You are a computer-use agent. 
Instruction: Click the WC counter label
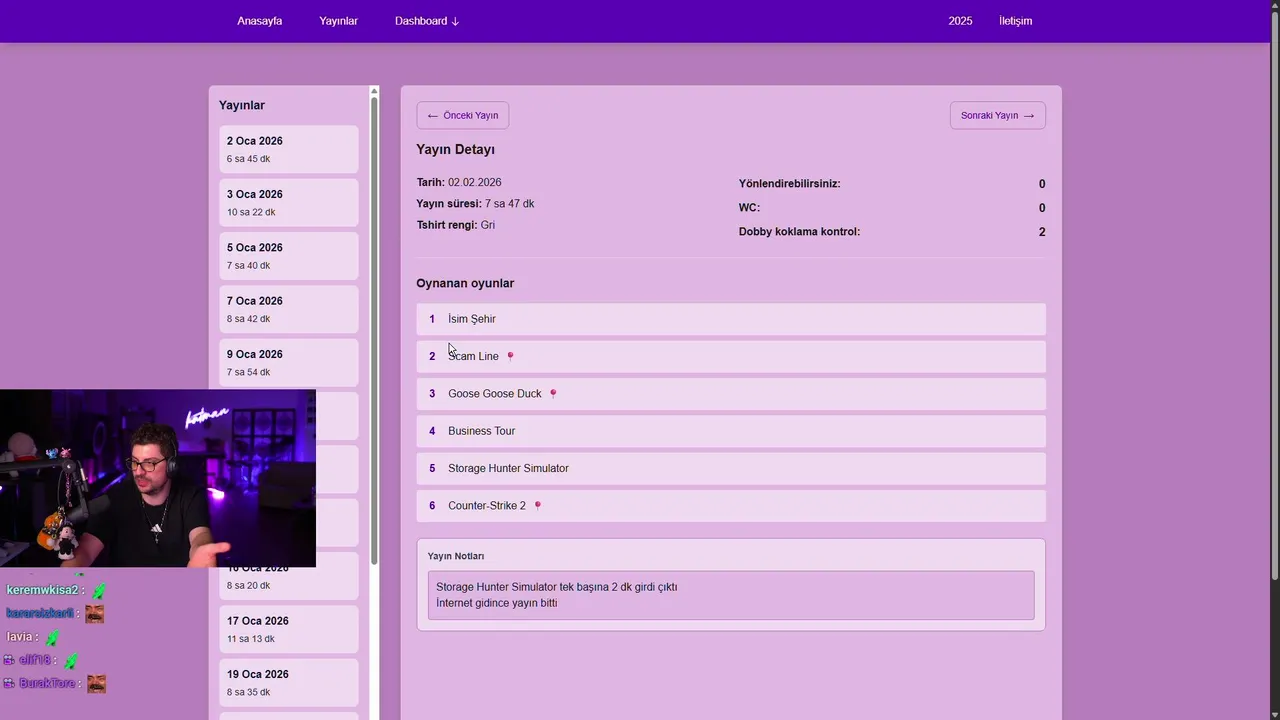749,208
